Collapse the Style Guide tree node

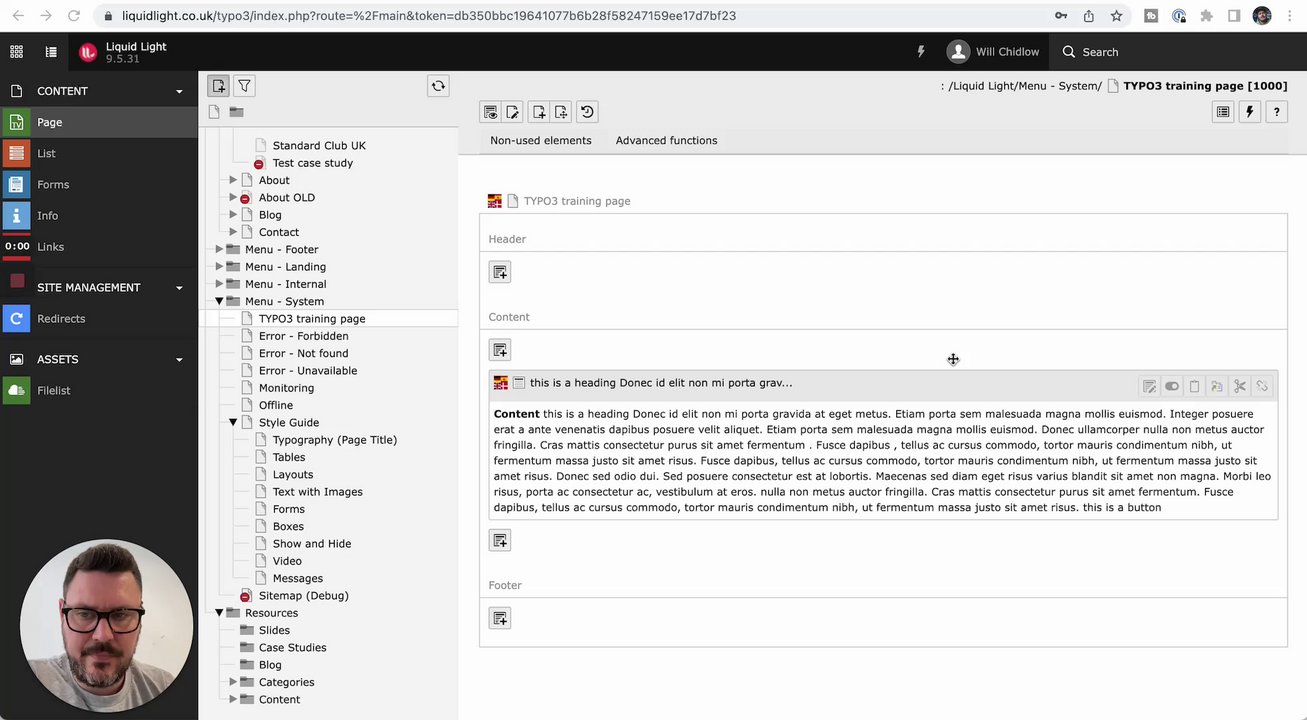click(x=233, y=422)
